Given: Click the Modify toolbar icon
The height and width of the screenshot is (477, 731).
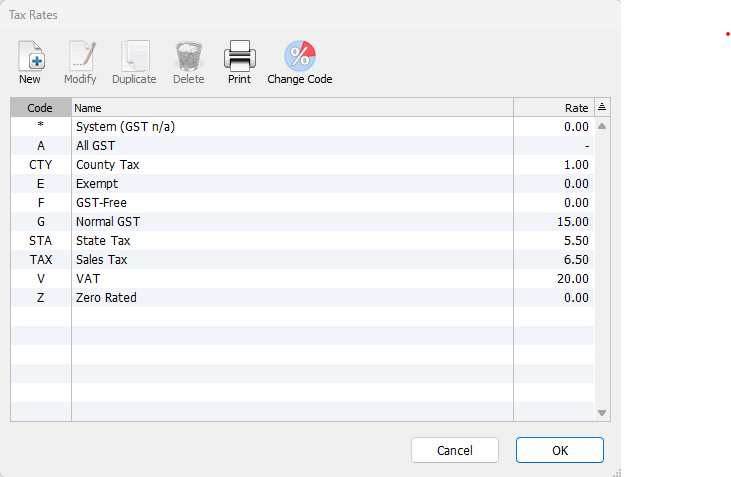Looking at the screenshot, I should coord(81,56).
